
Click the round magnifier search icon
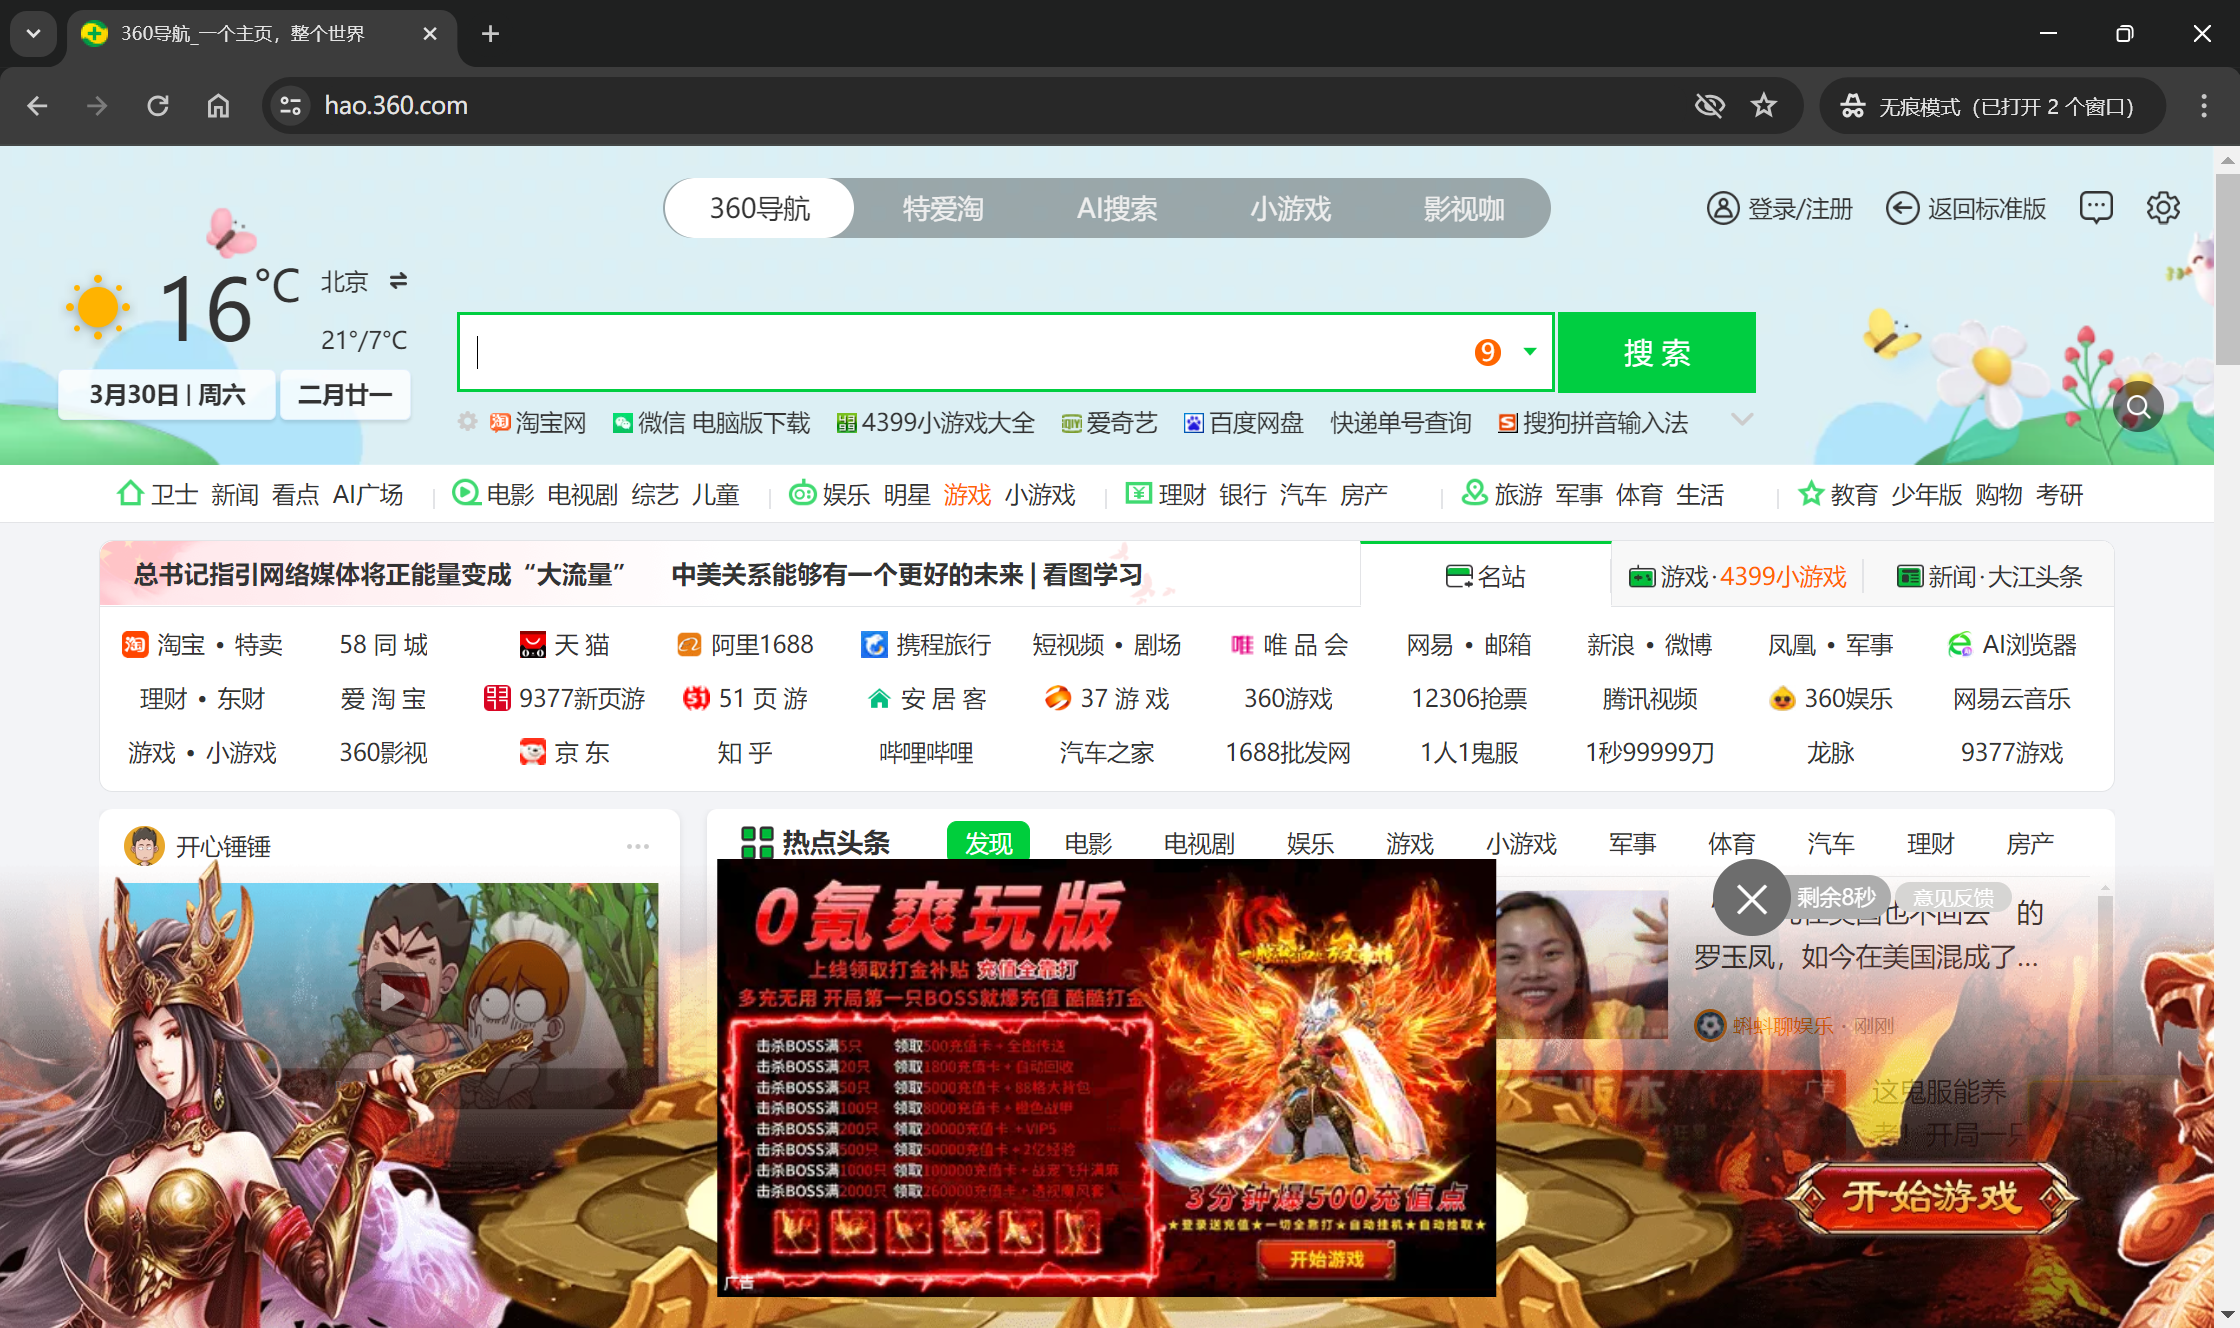[2138, 406]
